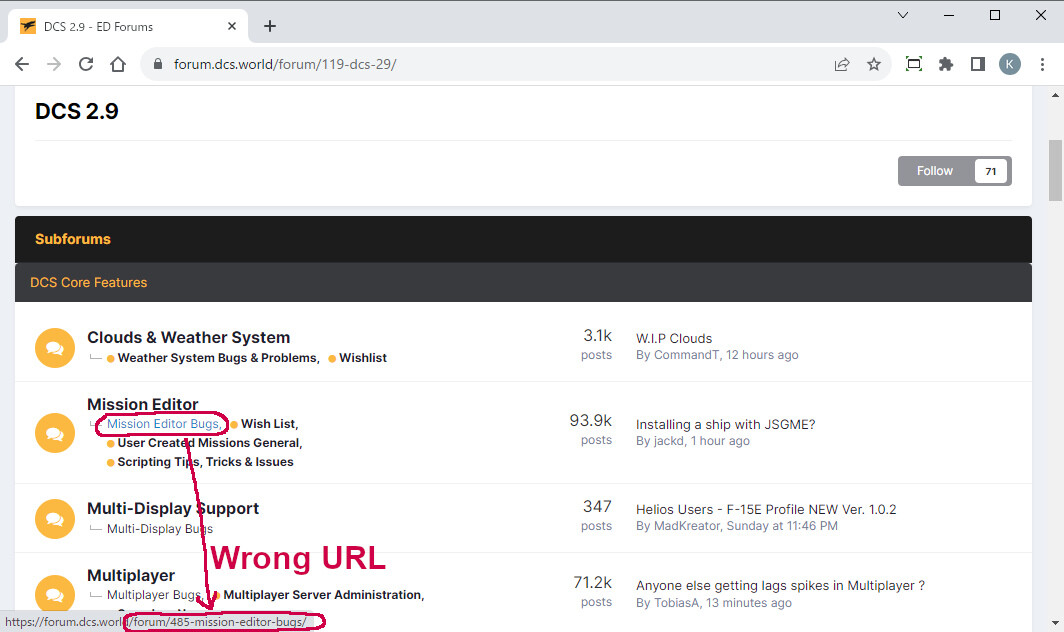Open Mission Editor Wish List subforum

(x=269, y=424)
